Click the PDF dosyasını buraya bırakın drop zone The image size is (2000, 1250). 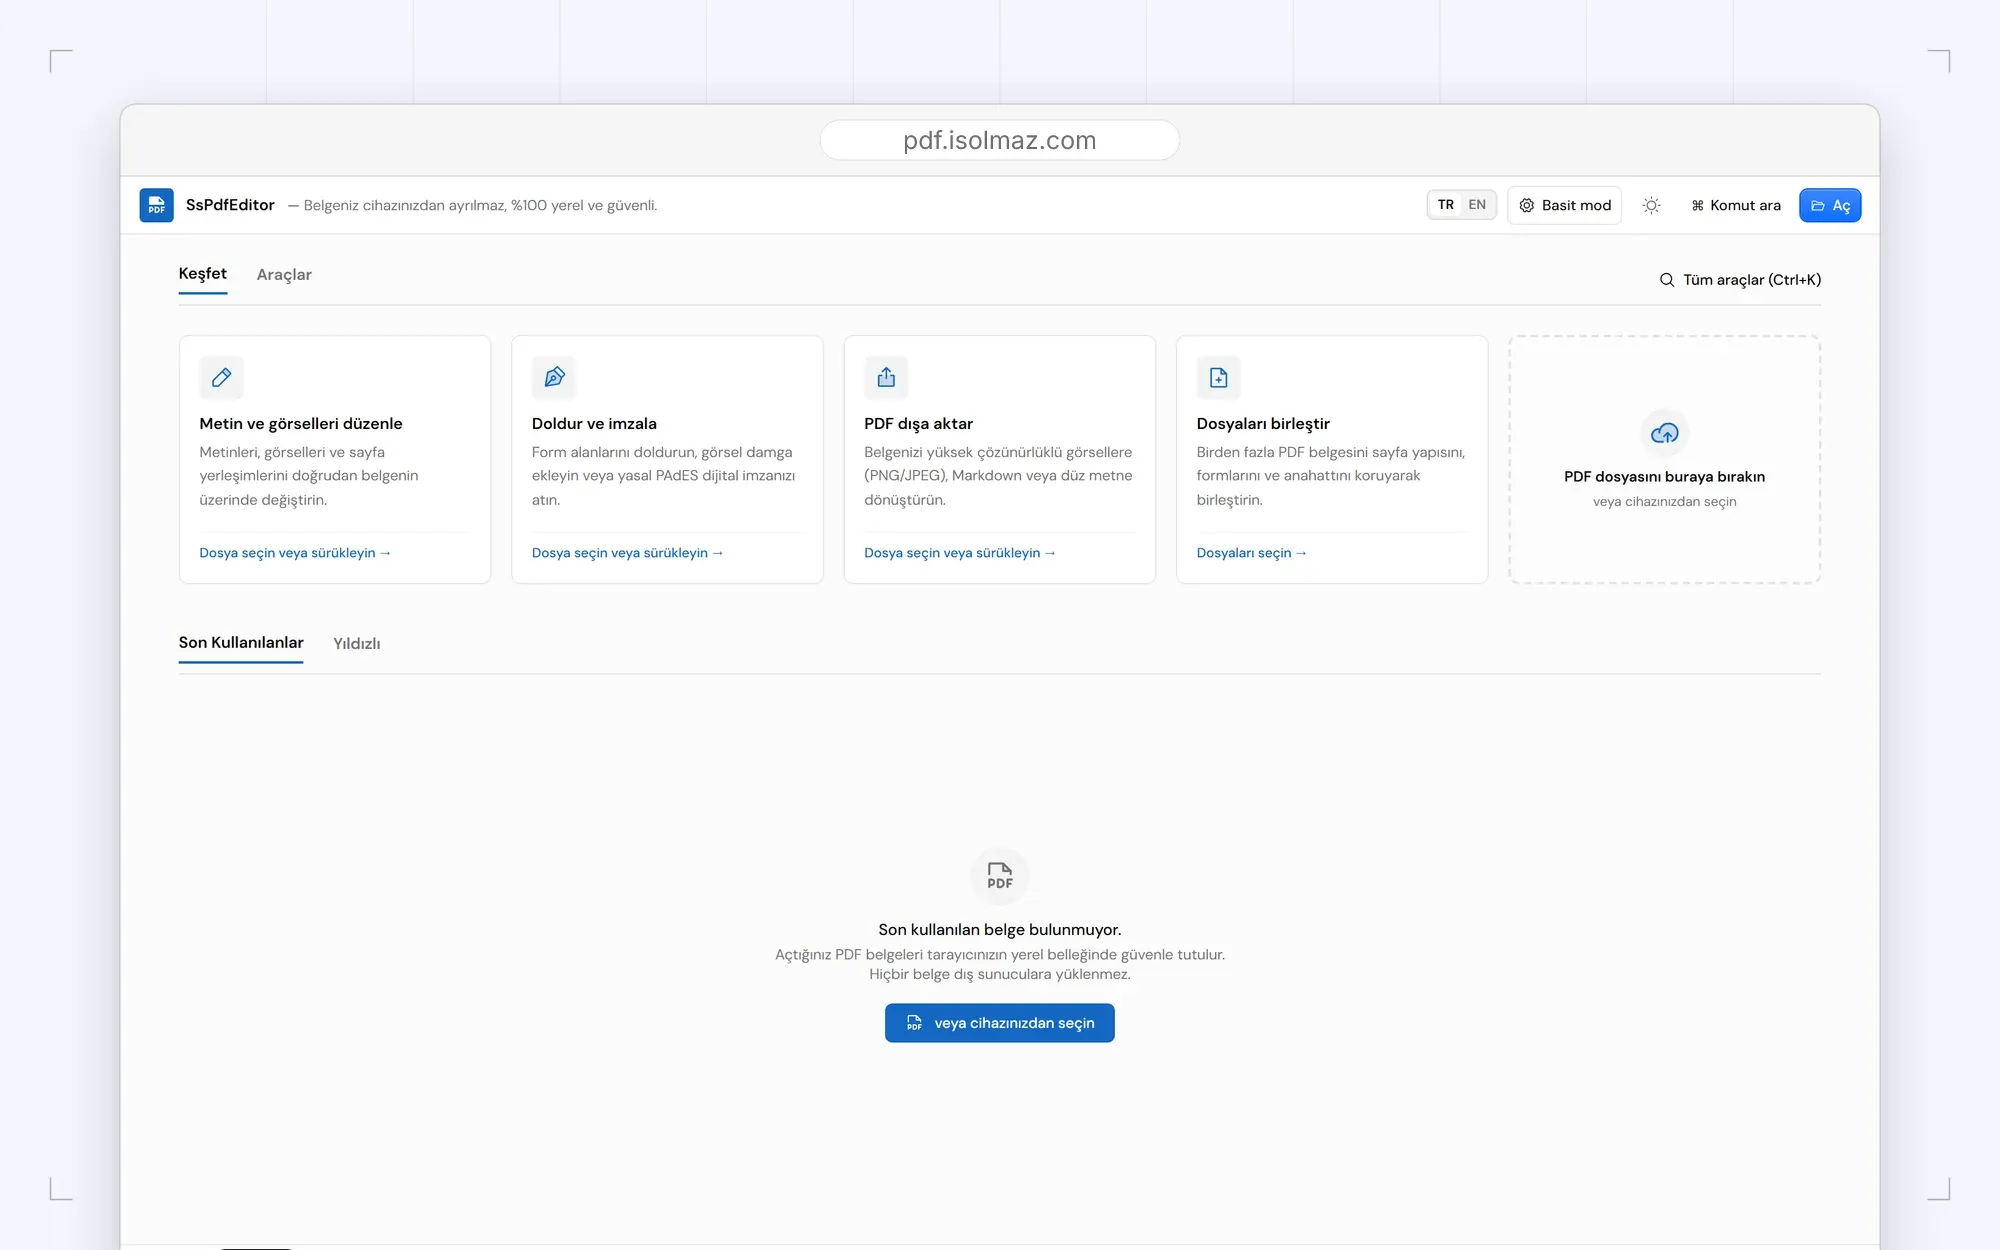click(1664, 459)
